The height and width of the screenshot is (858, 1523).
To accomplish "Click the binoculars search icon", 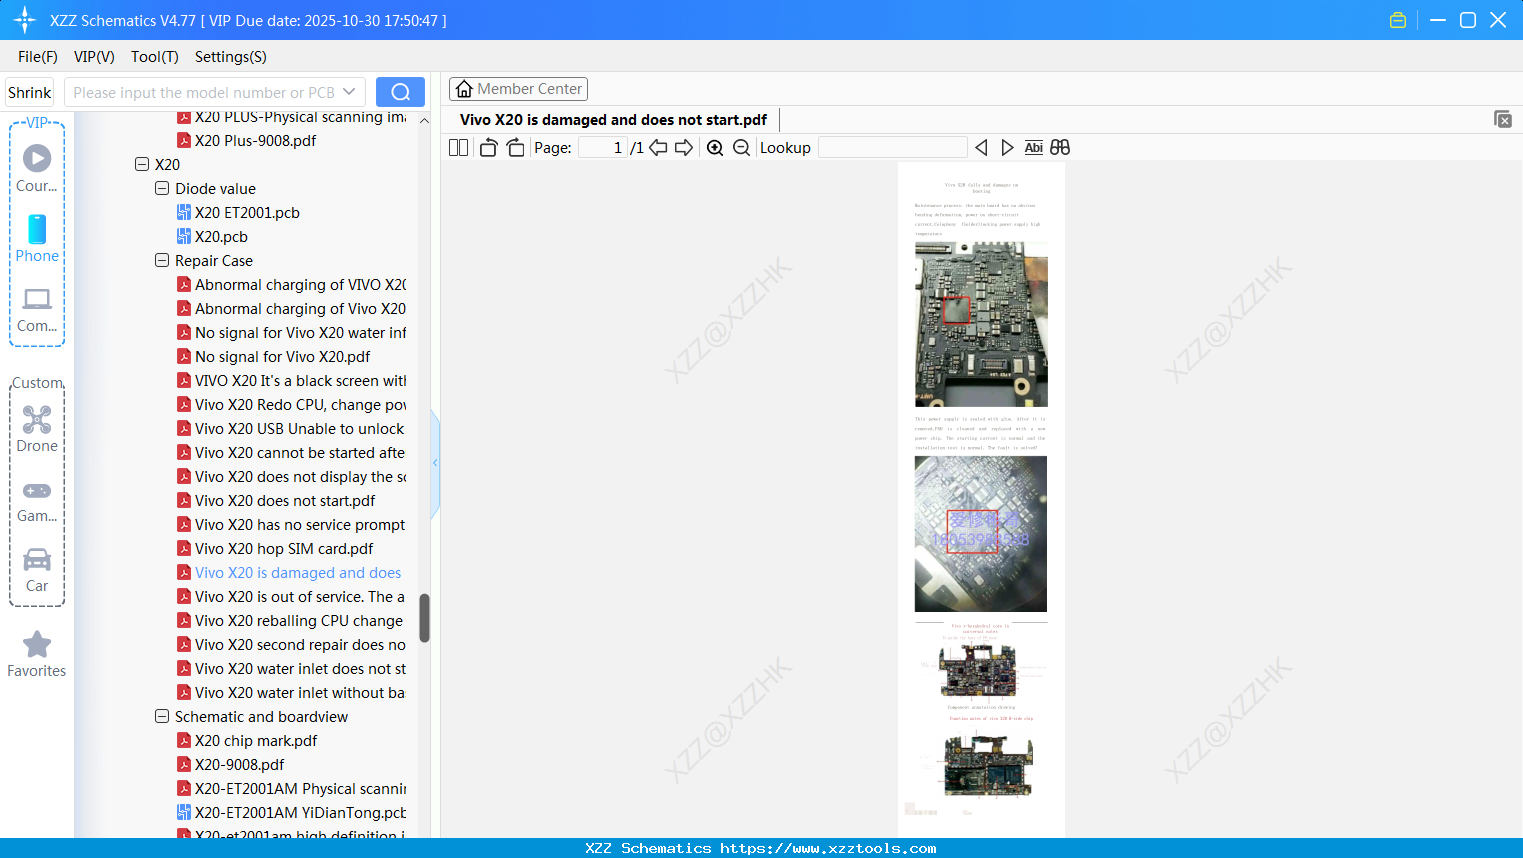I will (x=1060, y=148).
